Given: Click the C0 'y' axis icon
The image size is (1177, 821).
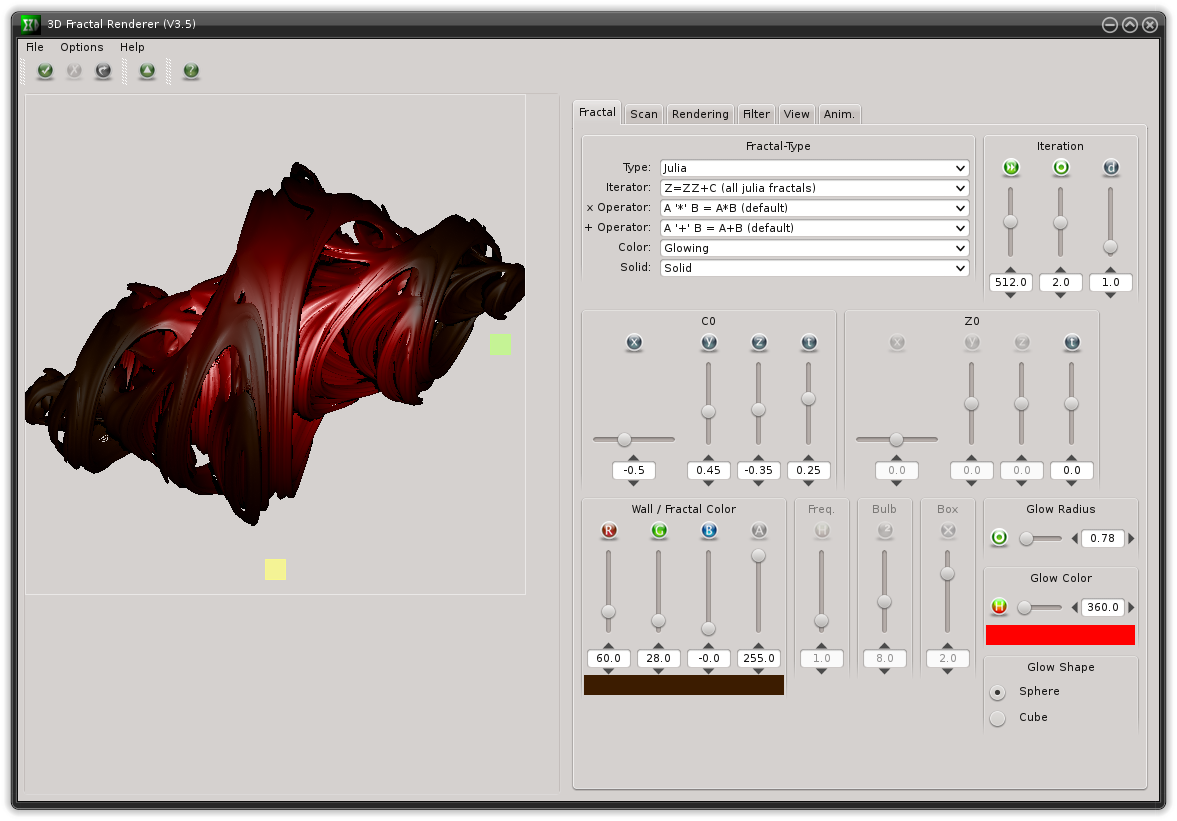Looking at the screenshot, I should (x=708, y=343).
